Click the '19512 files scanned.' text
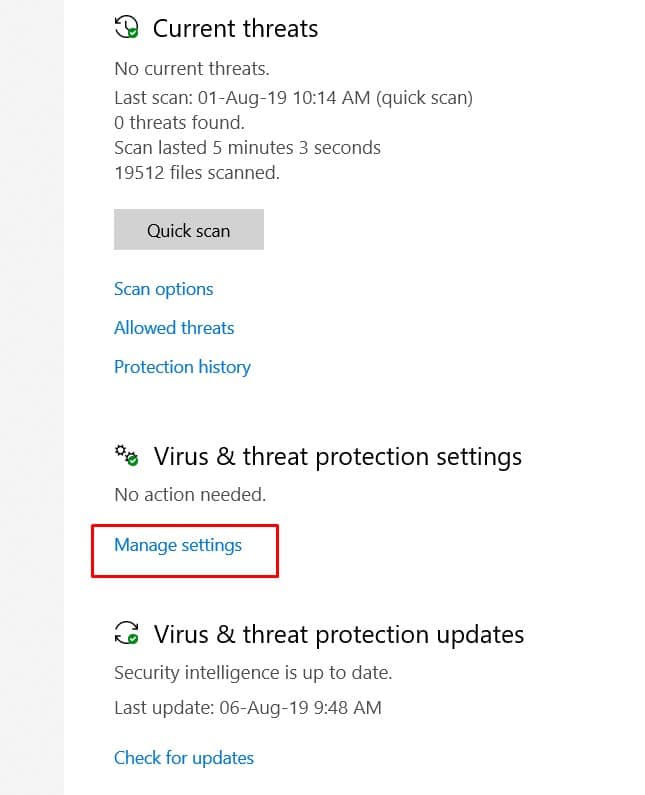Image resolution: width=645 pixels, height=795 pixels. [197, 173]
